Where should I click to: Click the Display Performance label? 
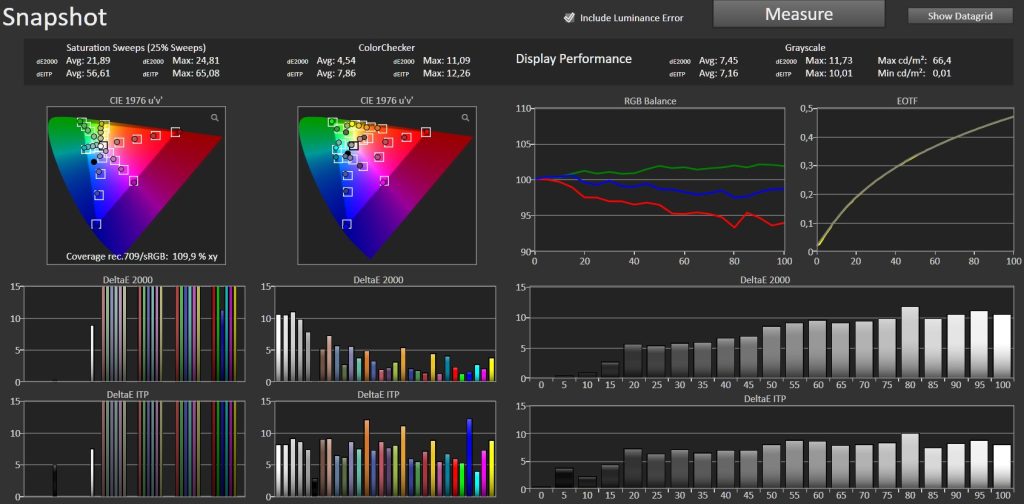point(573,59)
